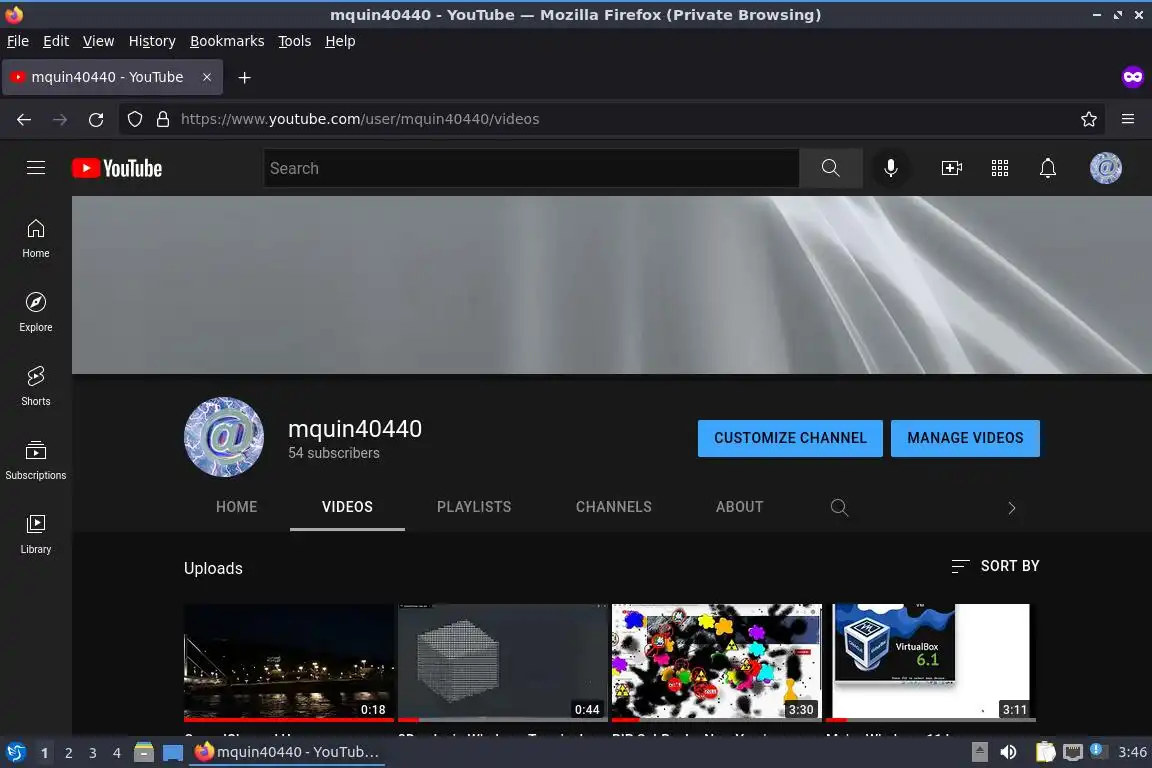Search within the channel using the magnifier
The width and height of the screenshot is (1152, 768).
pos(839,507)
